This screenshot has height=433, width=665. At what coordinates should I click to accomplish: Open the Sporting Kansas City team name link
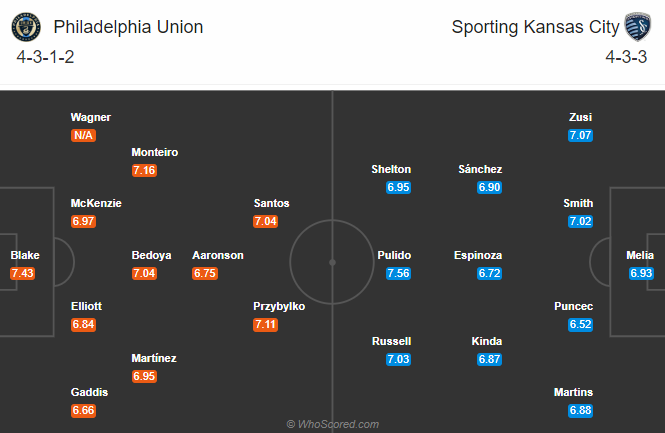[x=535, y=27]
